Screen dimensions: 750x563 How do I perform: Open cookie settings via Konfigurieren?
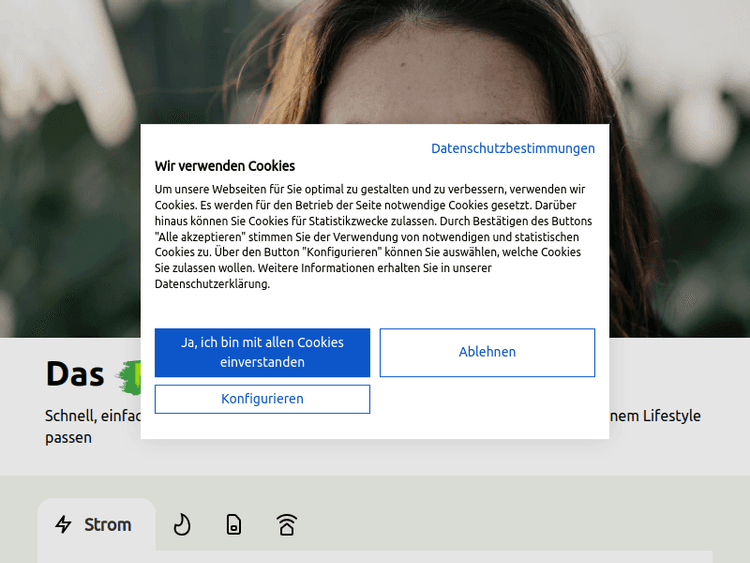[x=262, y=399]
